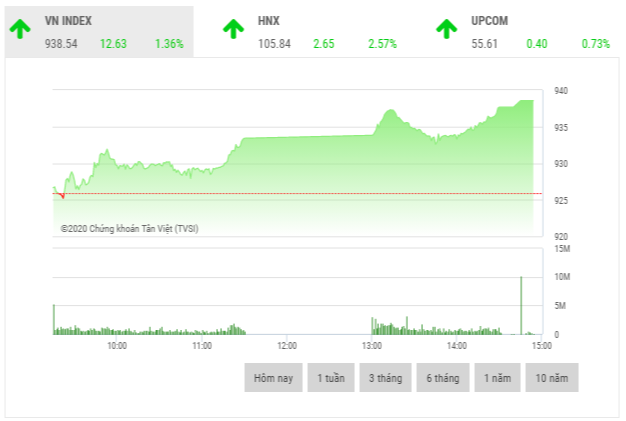Screen dimensions: 626x421
Task: Choose the 6 tháng time range
Action: (x=442, y=378)
